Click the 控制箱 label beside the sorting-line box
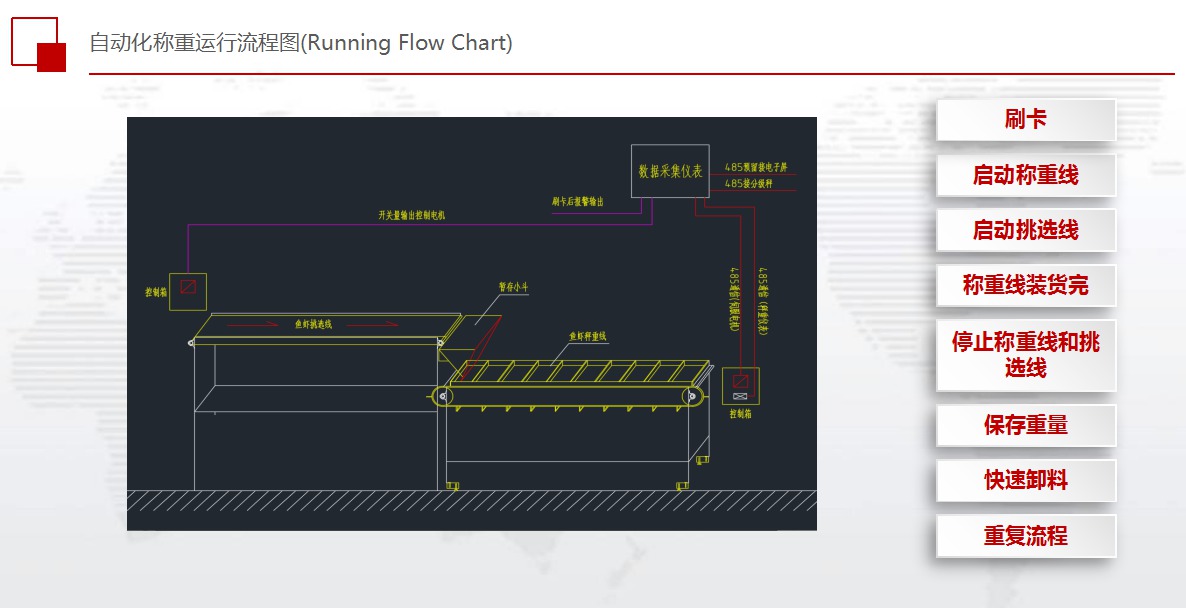 tap(156, 292)
